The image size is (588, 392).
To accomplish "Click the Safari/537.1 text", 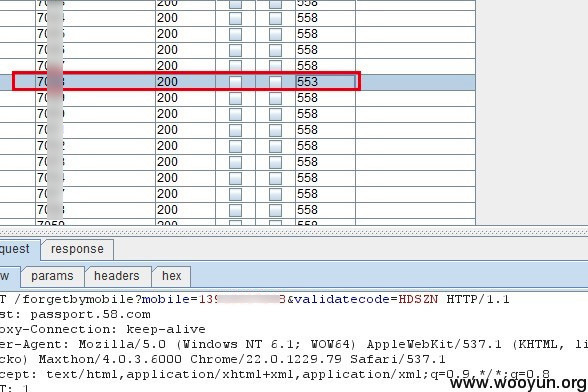I will tap(398, 359).
